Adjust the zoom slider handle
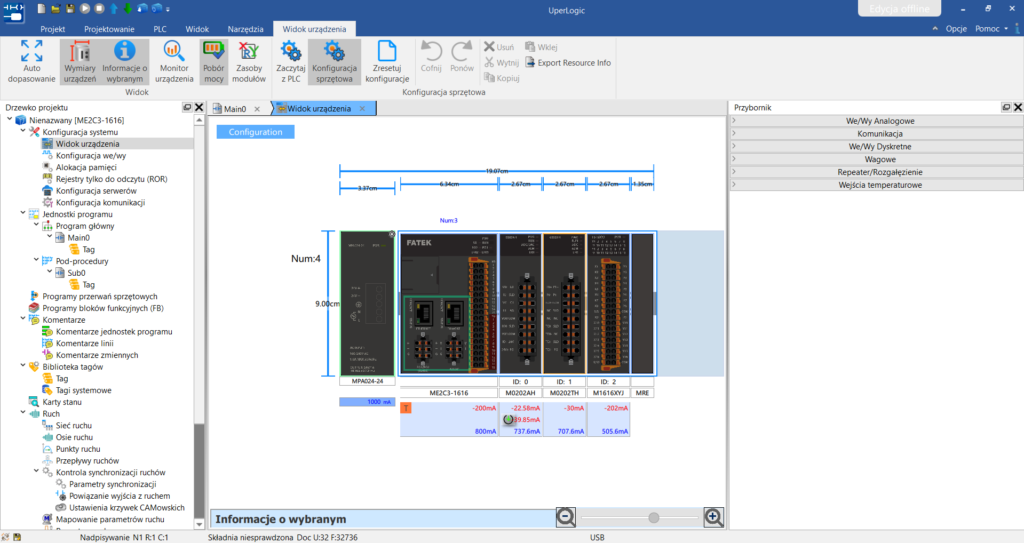The width and height of the screenshot is (1024, 543). pos(654,518)
